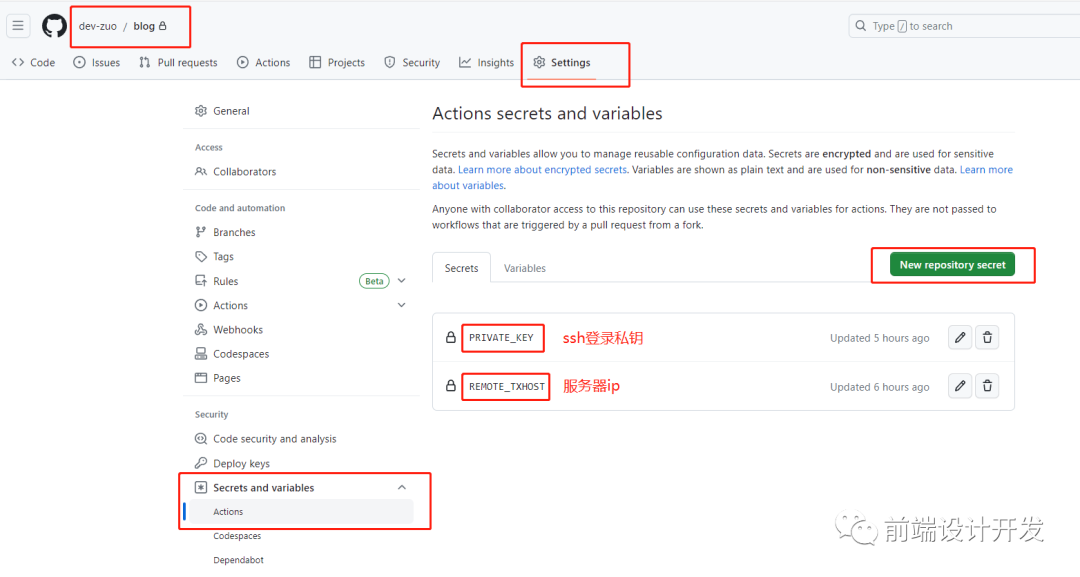Edit the REMOTE_TXHOST secret with pencil icon
Screen dimensions: 1080x577
[x=959, y=386]
